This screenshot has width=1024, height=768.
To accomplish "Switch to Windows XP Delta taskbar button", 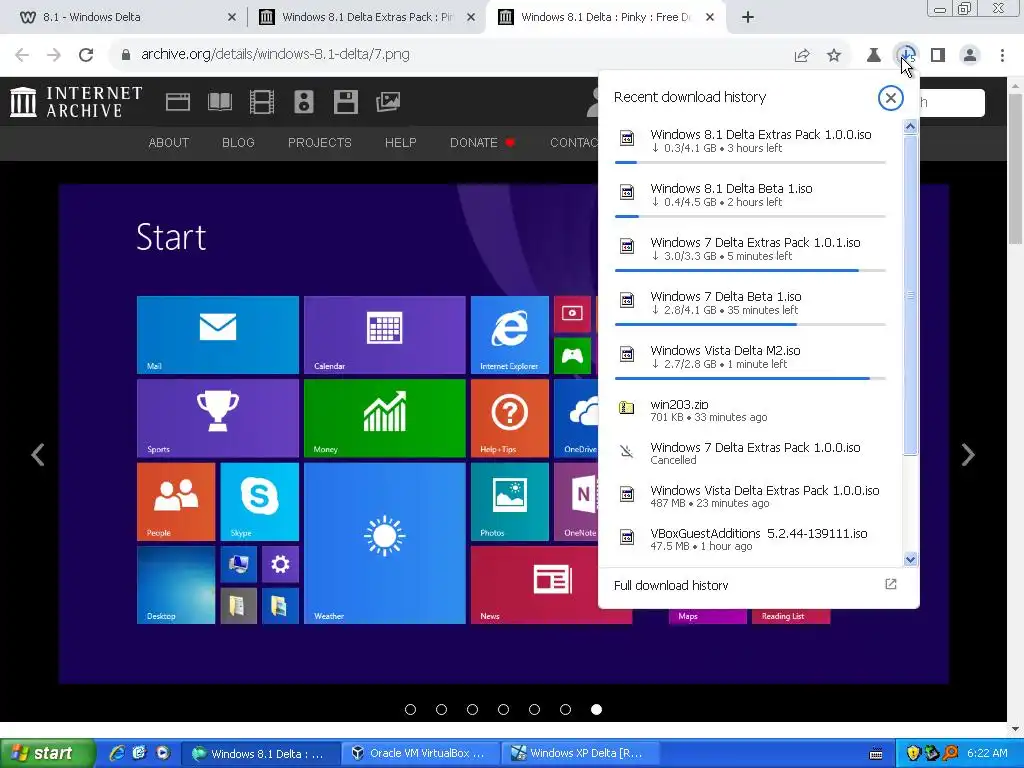I will coord(581,754).
